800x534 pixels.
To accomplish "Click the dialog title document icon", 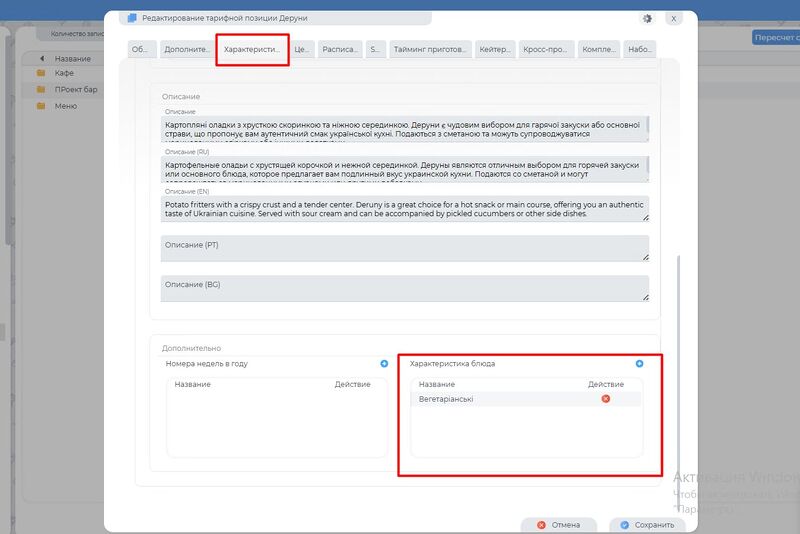I will point(131,18).
